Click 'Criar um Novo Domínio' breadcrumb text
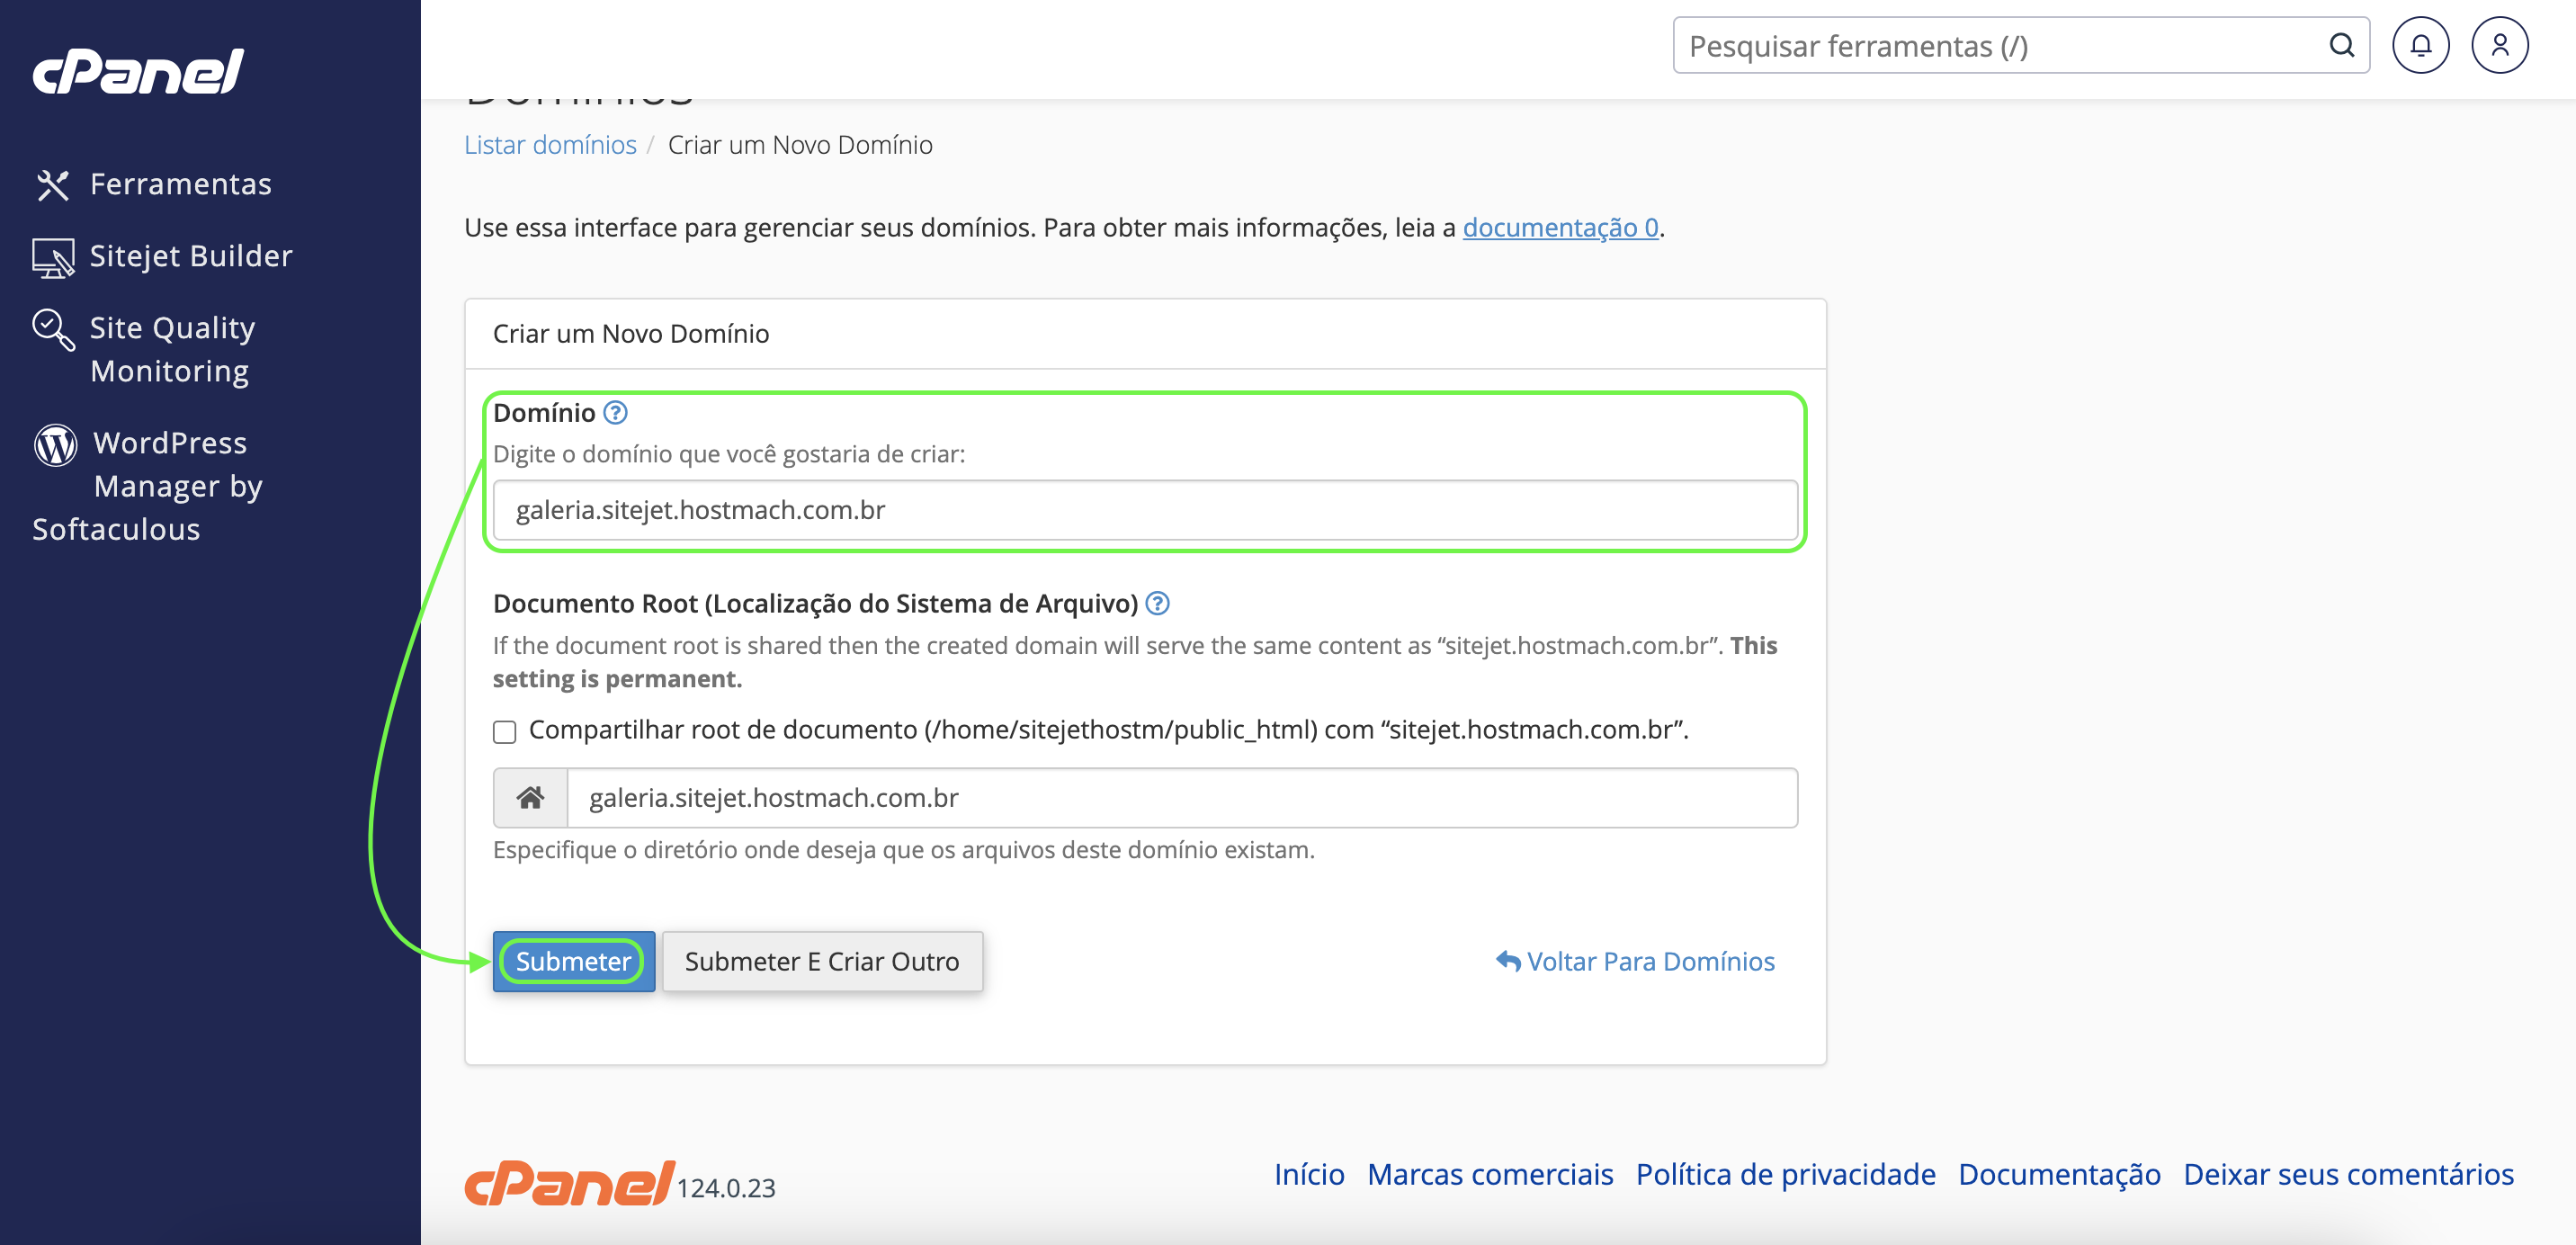The width and height of the screenshot is (2576, 1245). point(800,145)
